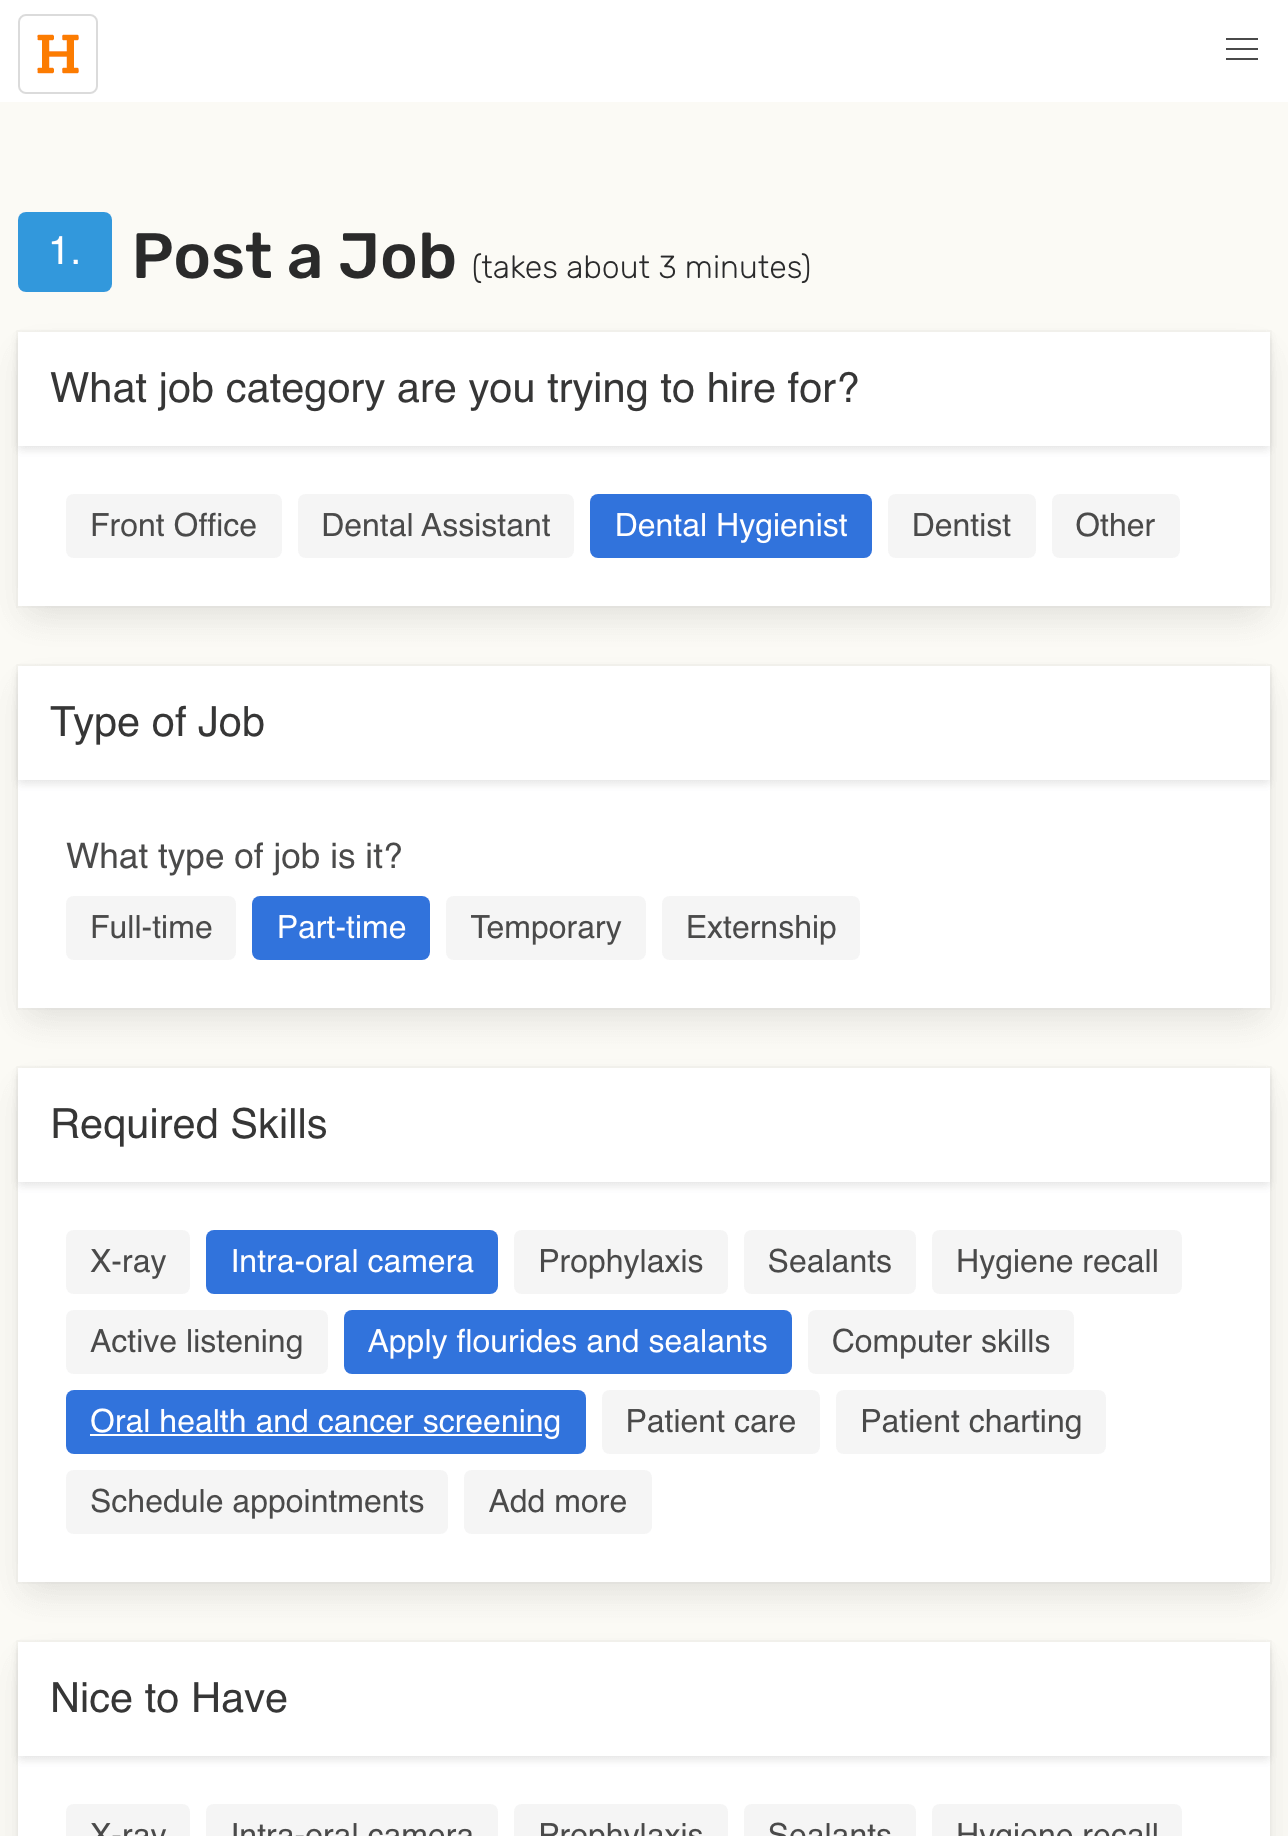Click the orange H logo icon
This screenshot has width=1288, height=1836.
(x=58, y=54)
